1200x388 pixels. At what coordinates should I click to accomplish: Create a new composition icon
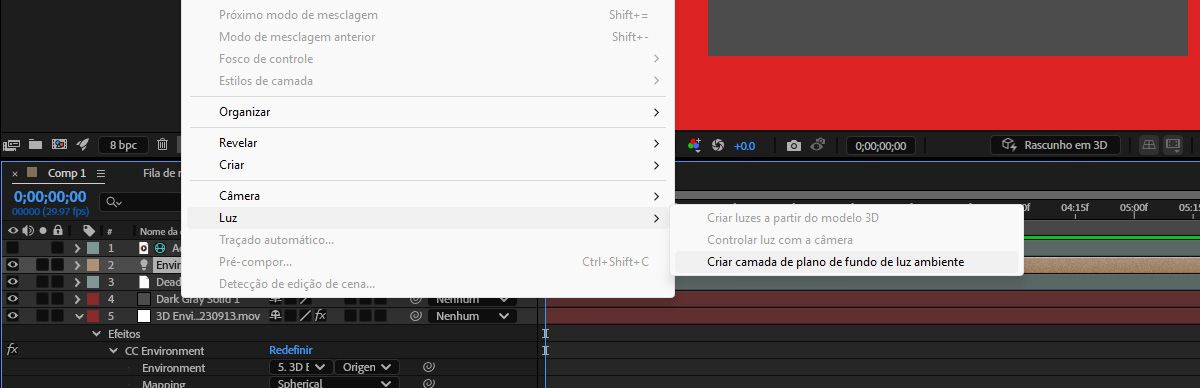(x=59, y=145)
